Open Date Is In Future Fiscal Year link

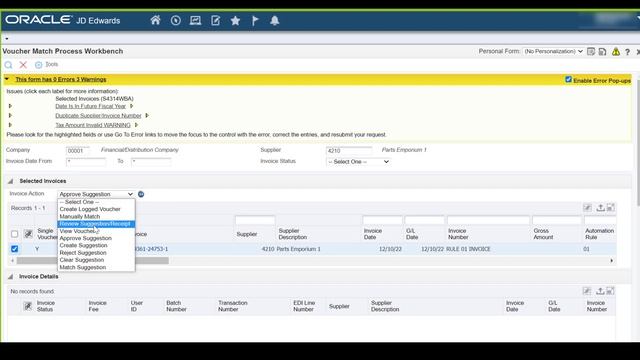(91, 106)
